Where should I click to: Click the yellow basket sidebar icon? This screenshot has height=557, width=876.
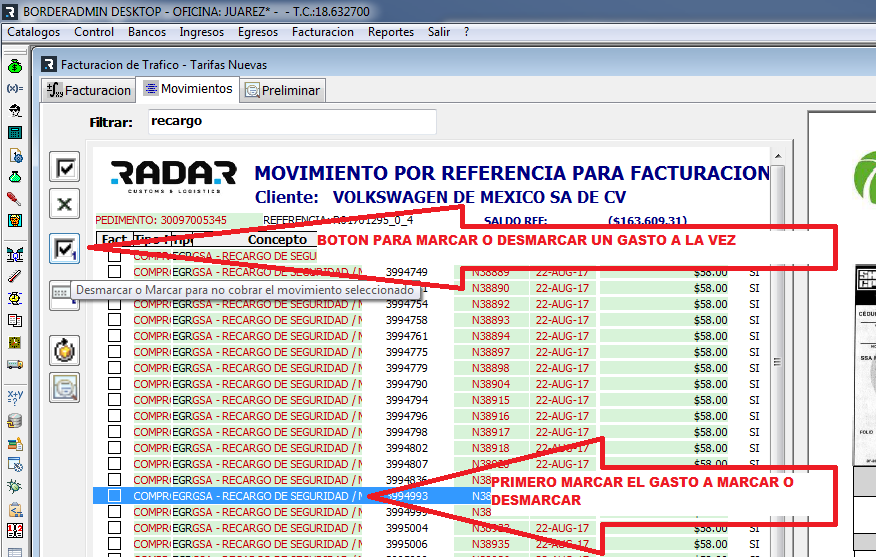(15, 220)
